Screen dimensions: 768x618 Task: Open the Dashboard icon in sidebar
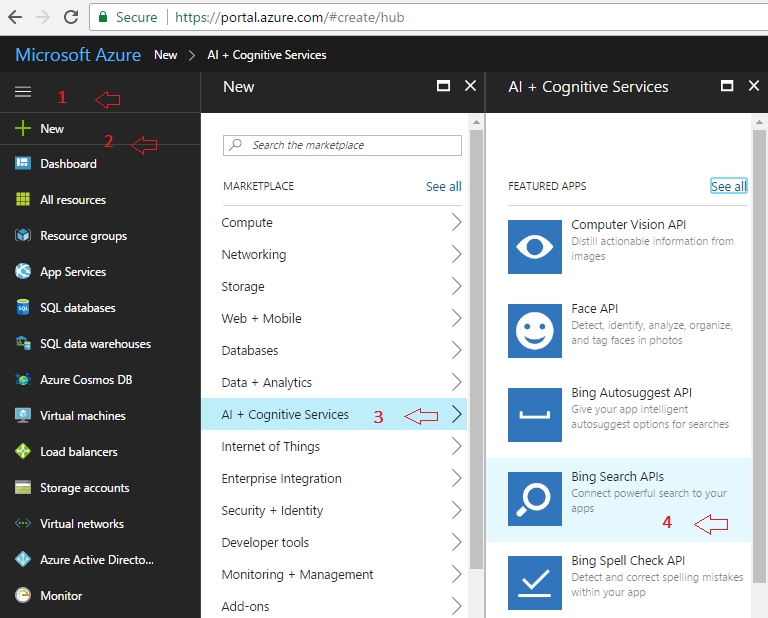coord(23,164)
